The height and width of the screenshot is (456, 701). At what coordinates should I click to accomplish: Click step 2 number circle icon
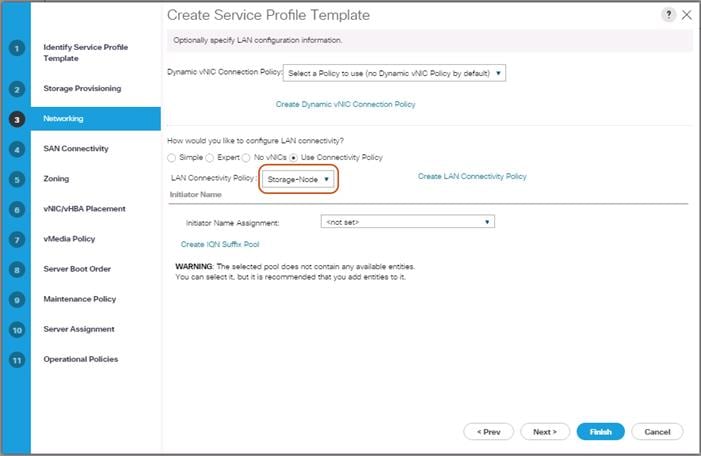tap(16, 89)
